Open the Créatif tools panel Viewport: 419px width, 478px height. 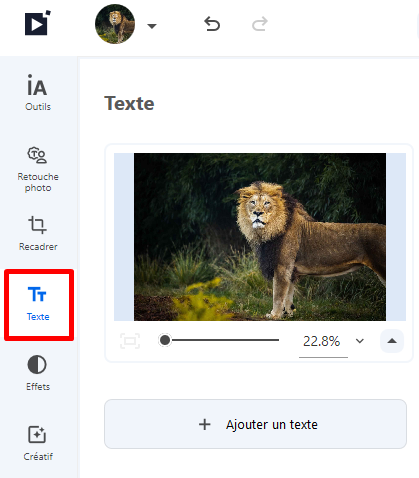pyautogui.click(x=37, y=443)
